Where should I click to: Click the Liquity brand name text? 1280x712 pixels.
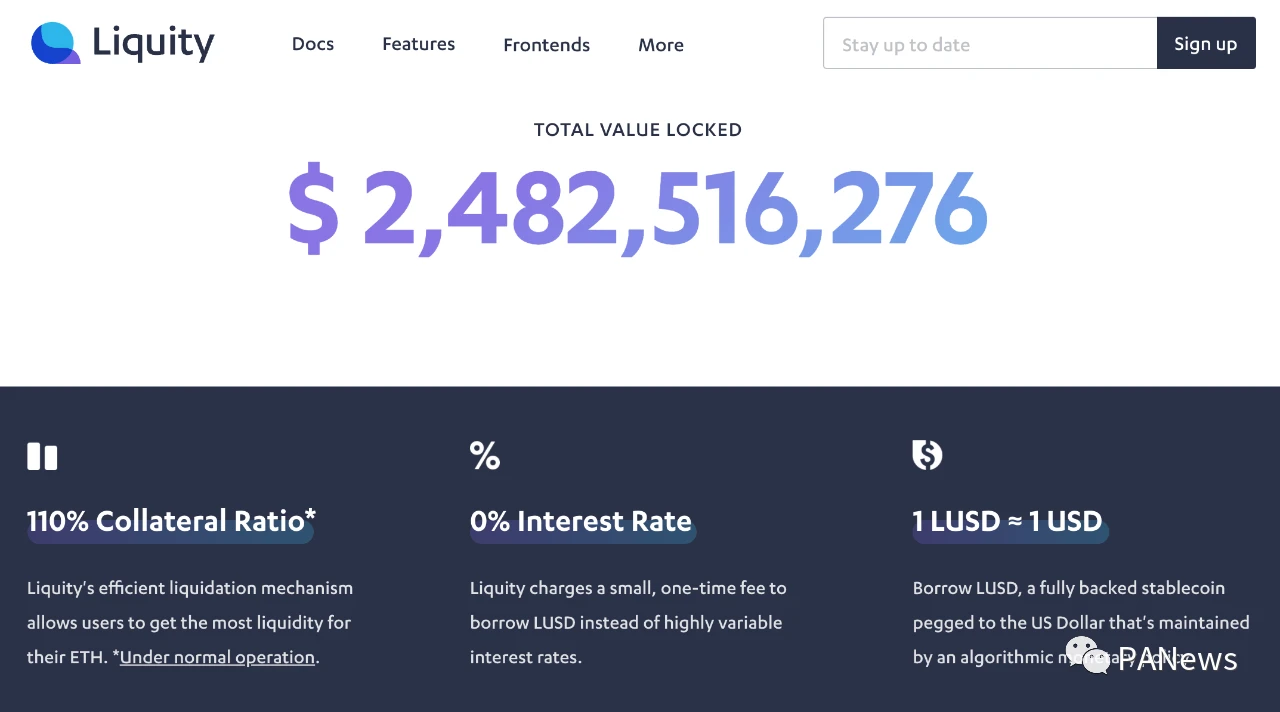coord(154,43)
